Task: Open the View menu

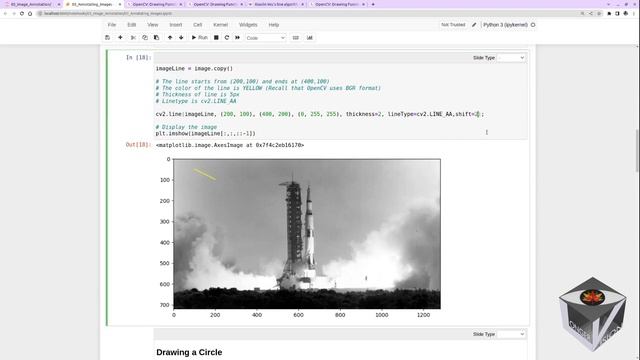Action: click(153, 25)
